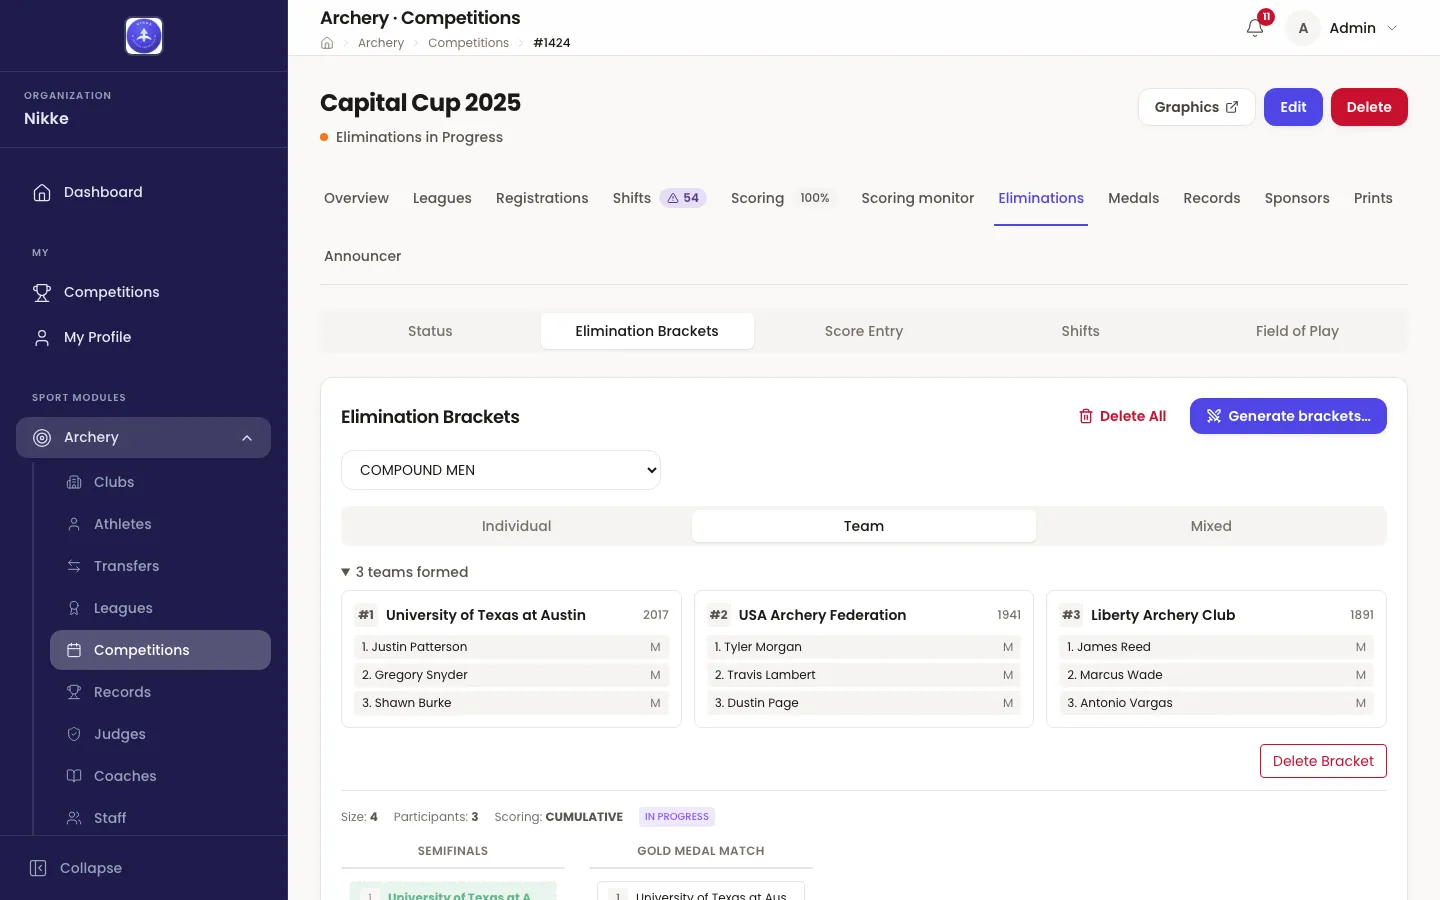Click athlete row Justin Patterson
Image resolution: width=1440 pixels, height=900 pixels.
[511, 647]
